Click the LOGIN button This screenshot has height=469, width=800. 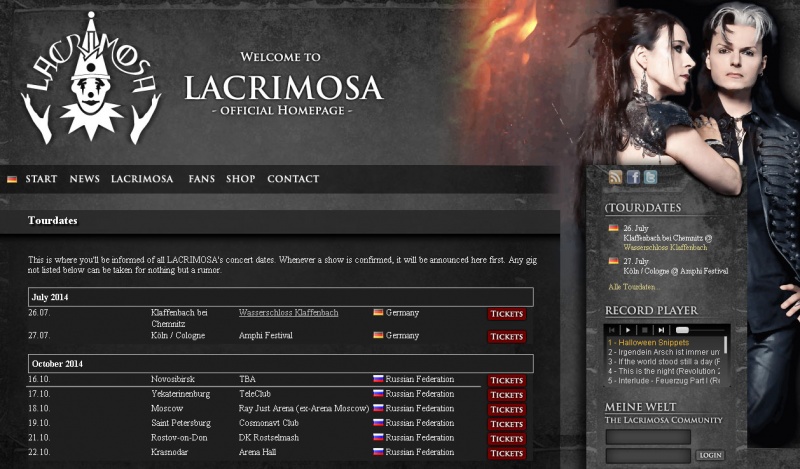coord(710,455)
